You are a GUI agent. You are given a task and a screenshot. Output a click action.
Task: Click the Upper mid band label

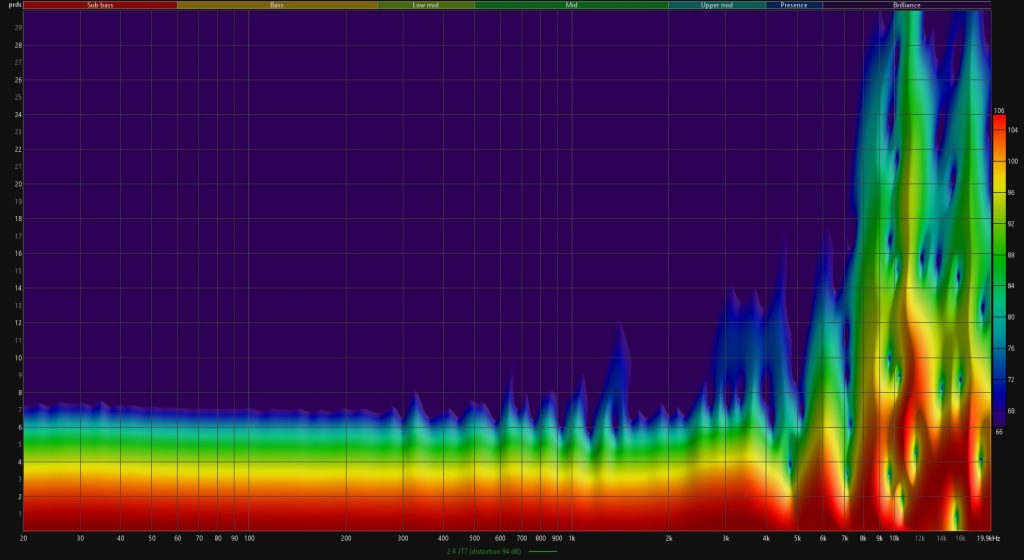716,5
